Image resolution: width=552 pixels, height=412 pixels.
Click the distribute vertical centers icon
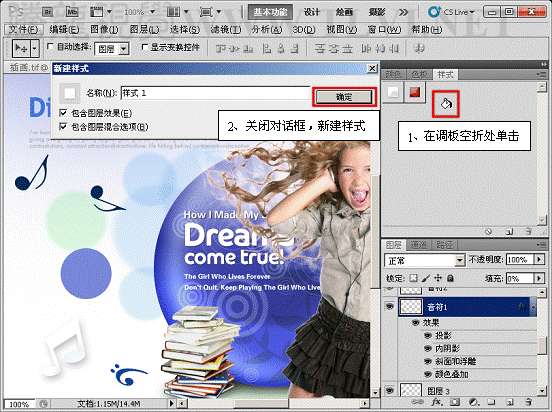pyautogui.click(x=333, y=48)
